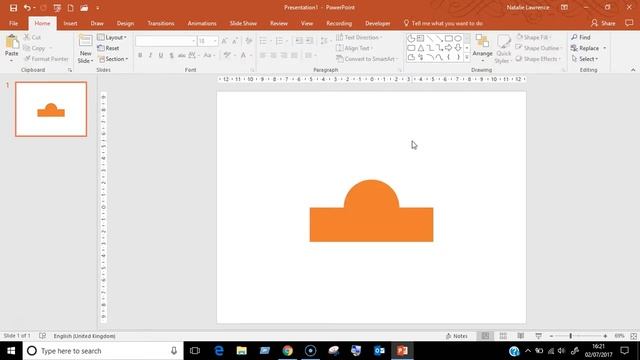Click the Reset slide button

(x=109, y=48)
